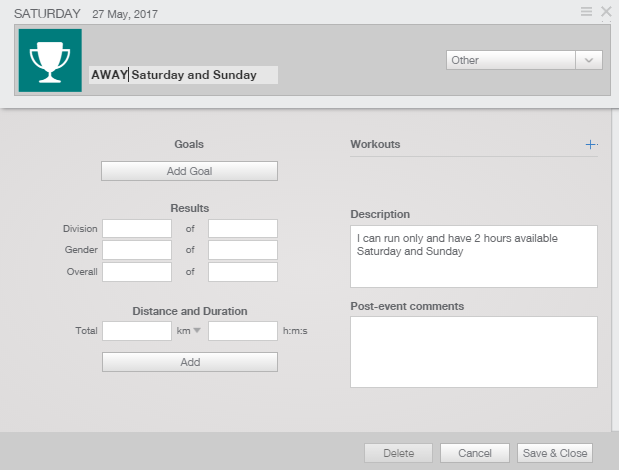This screenshot has width=619, height=470.
Task: Click the Post-event comments text area
Action: pyautogui.click(x=474, y=352)
